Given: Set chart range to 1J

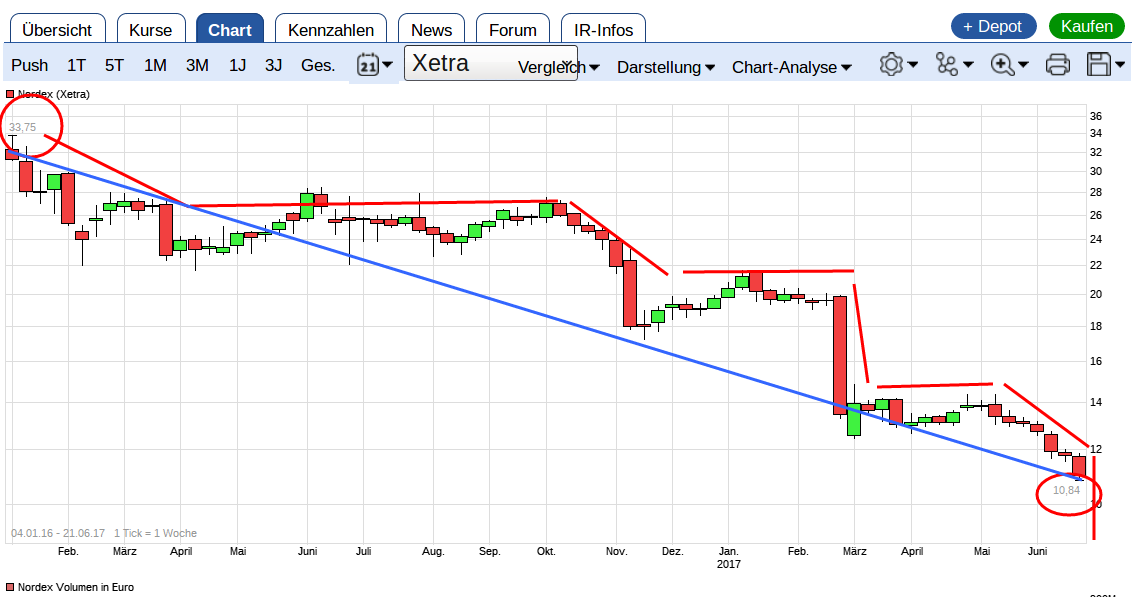Looking at the screenshot, I should 237,66.
